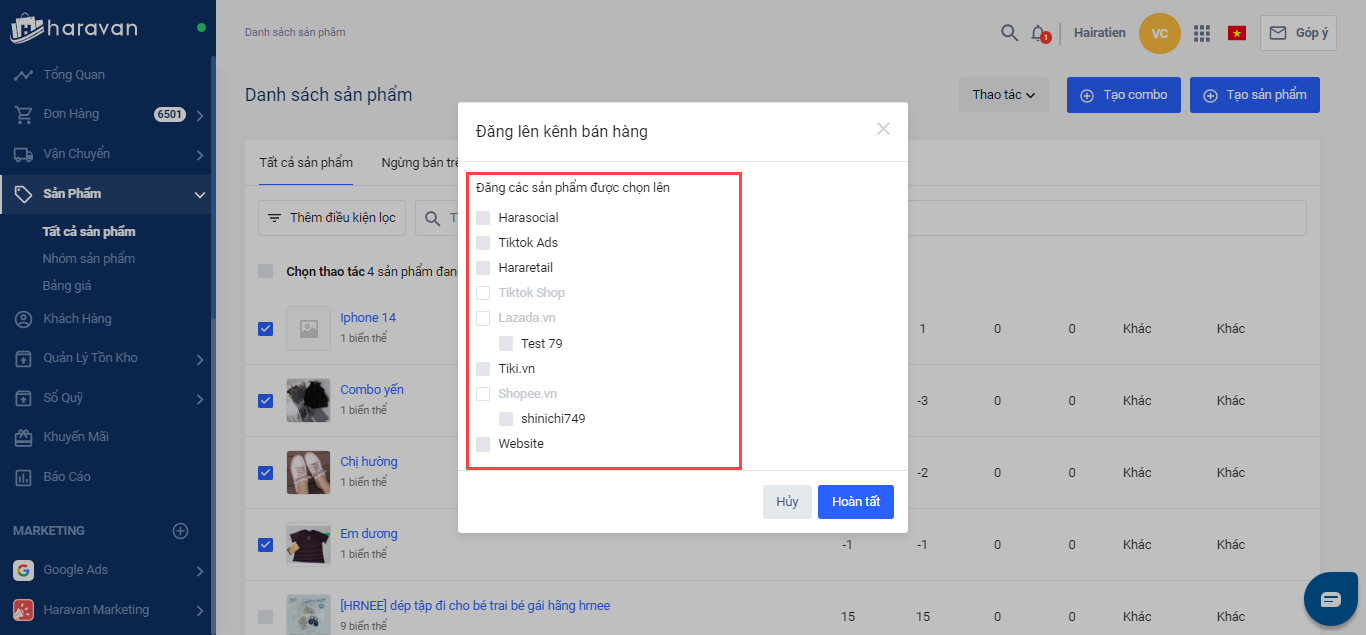Click the Quản Lý Tồn Kho icon
This screenshot has height=635, width=1366.
(x=24, y=358)
